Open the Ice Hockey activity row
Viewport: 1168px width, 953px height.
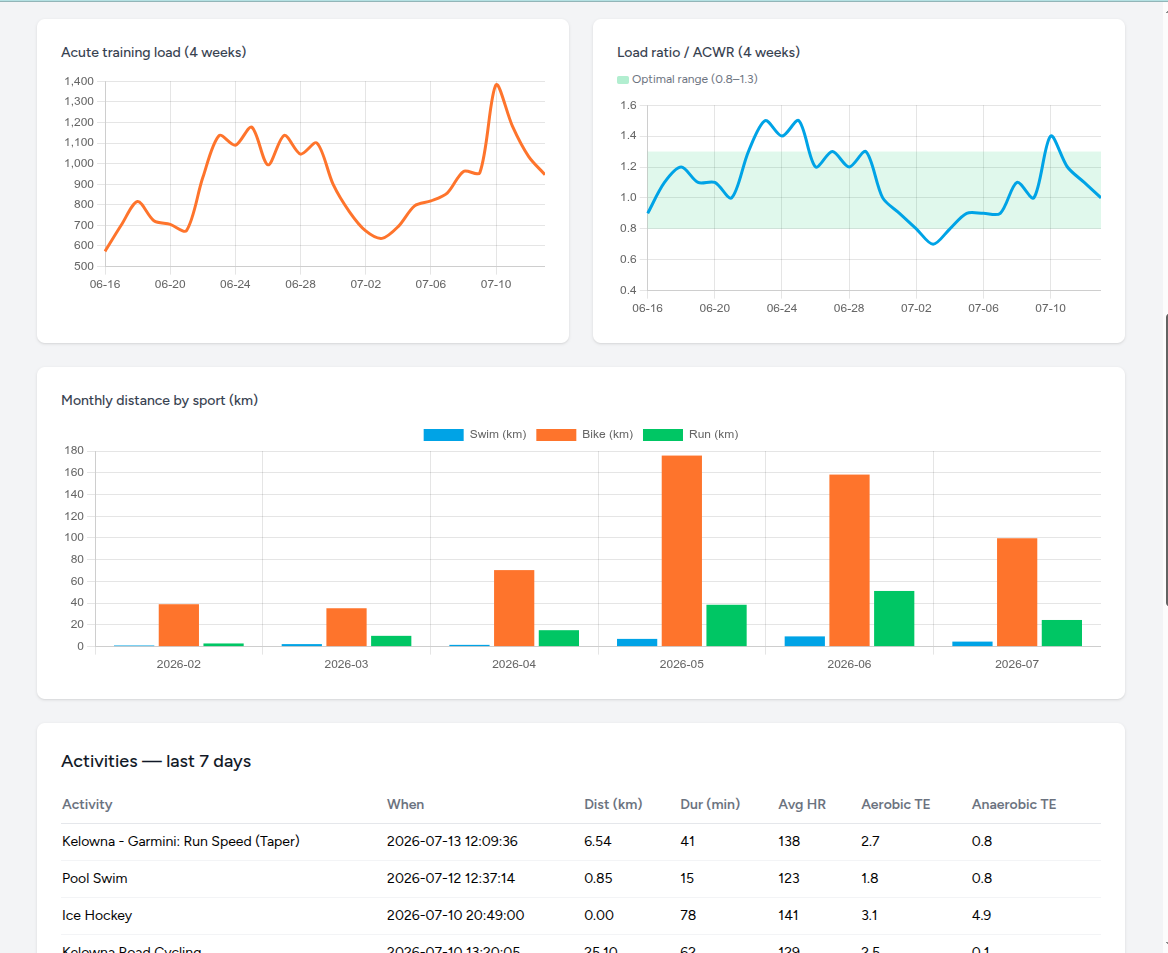581,916
